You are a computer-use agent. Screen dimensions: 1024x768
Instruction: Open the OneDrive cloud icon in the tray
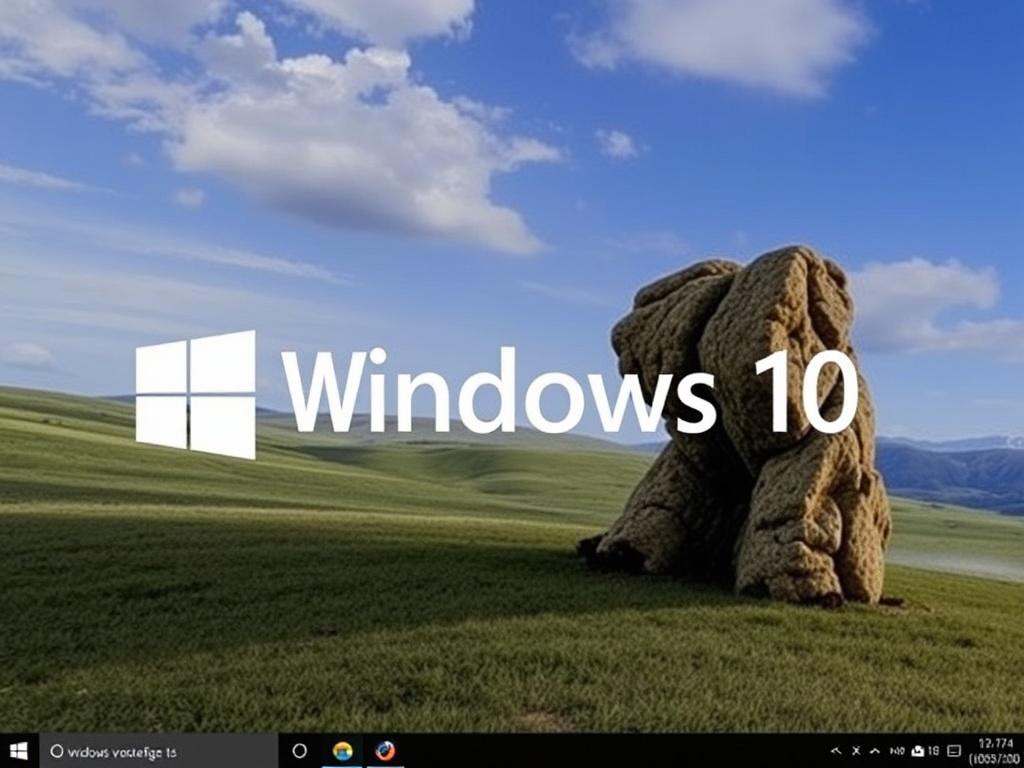[x=919, y=750]
